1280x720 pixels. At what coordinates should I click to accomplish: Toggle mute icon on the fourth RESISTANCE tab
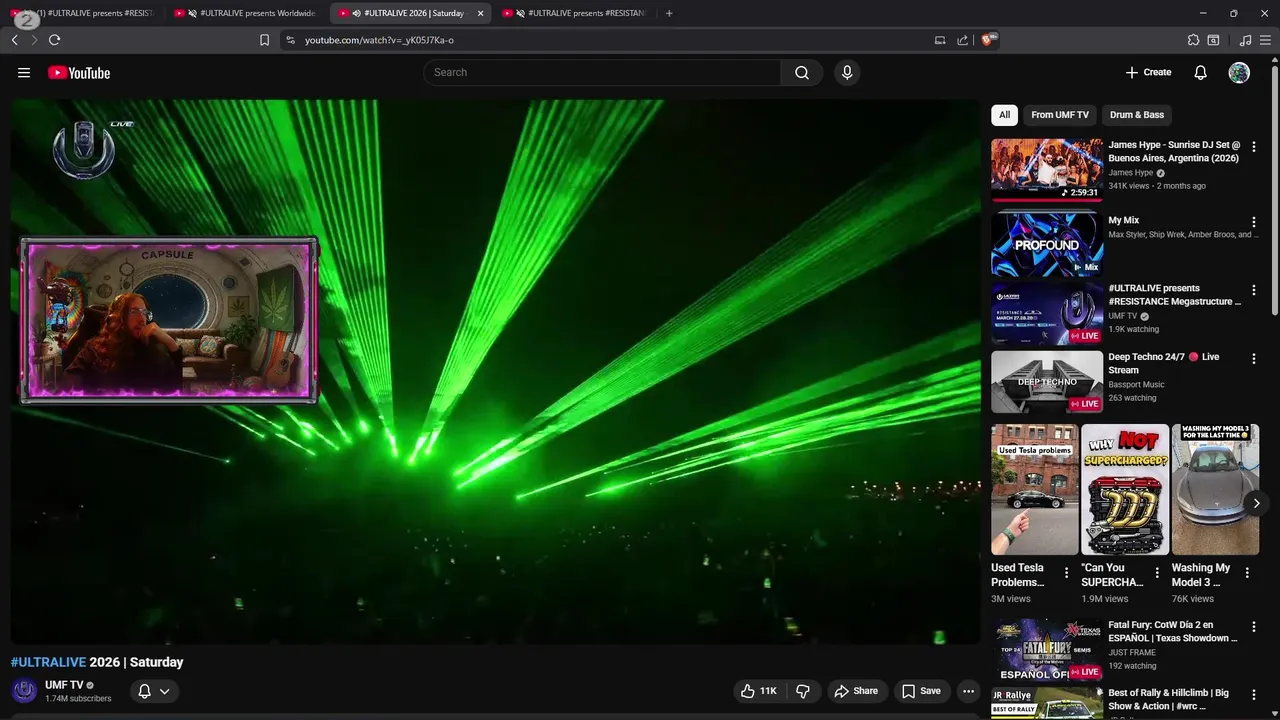coord(521,13)
